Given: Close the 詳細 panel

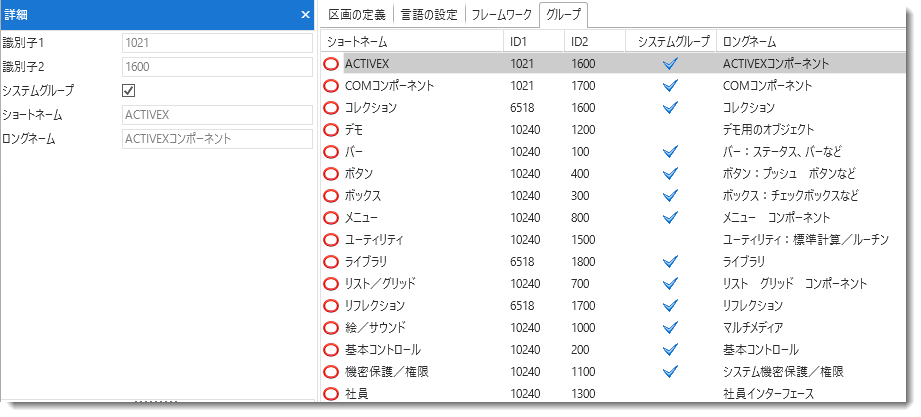Looking at the screenshot, I should coord(305,15).
